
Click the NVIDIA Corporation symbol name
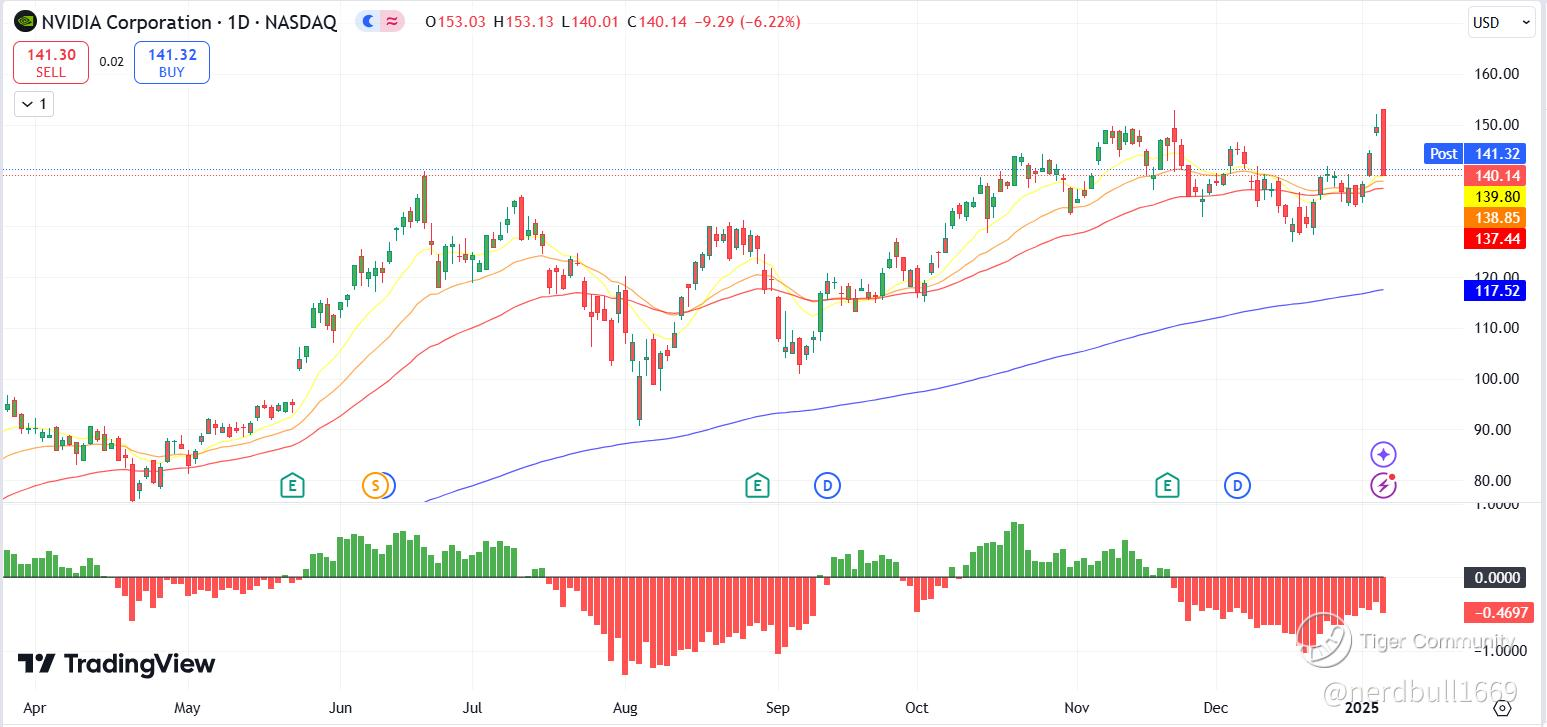(x=125, y=22)
